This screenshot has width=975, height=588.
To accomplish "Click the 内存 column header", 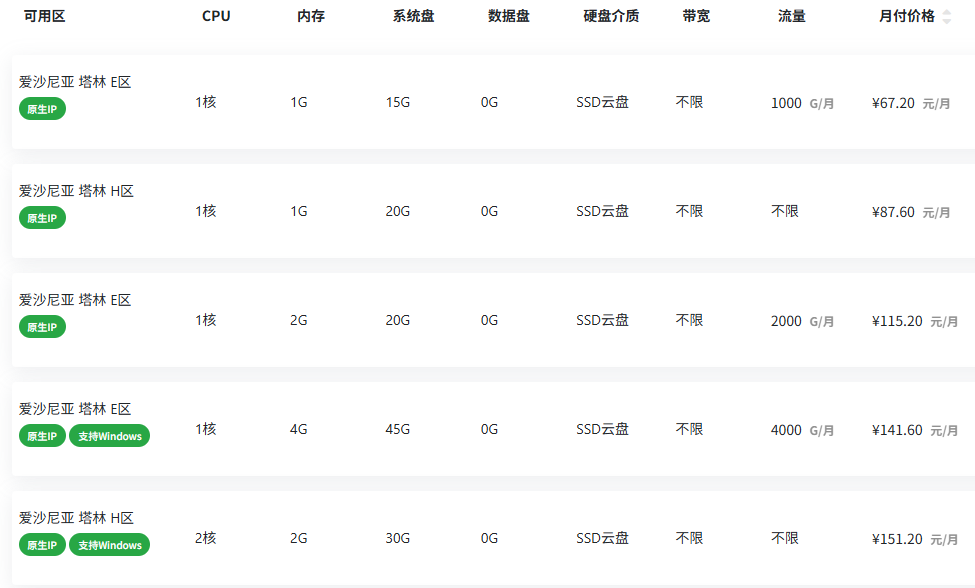I will coord(311,16).
